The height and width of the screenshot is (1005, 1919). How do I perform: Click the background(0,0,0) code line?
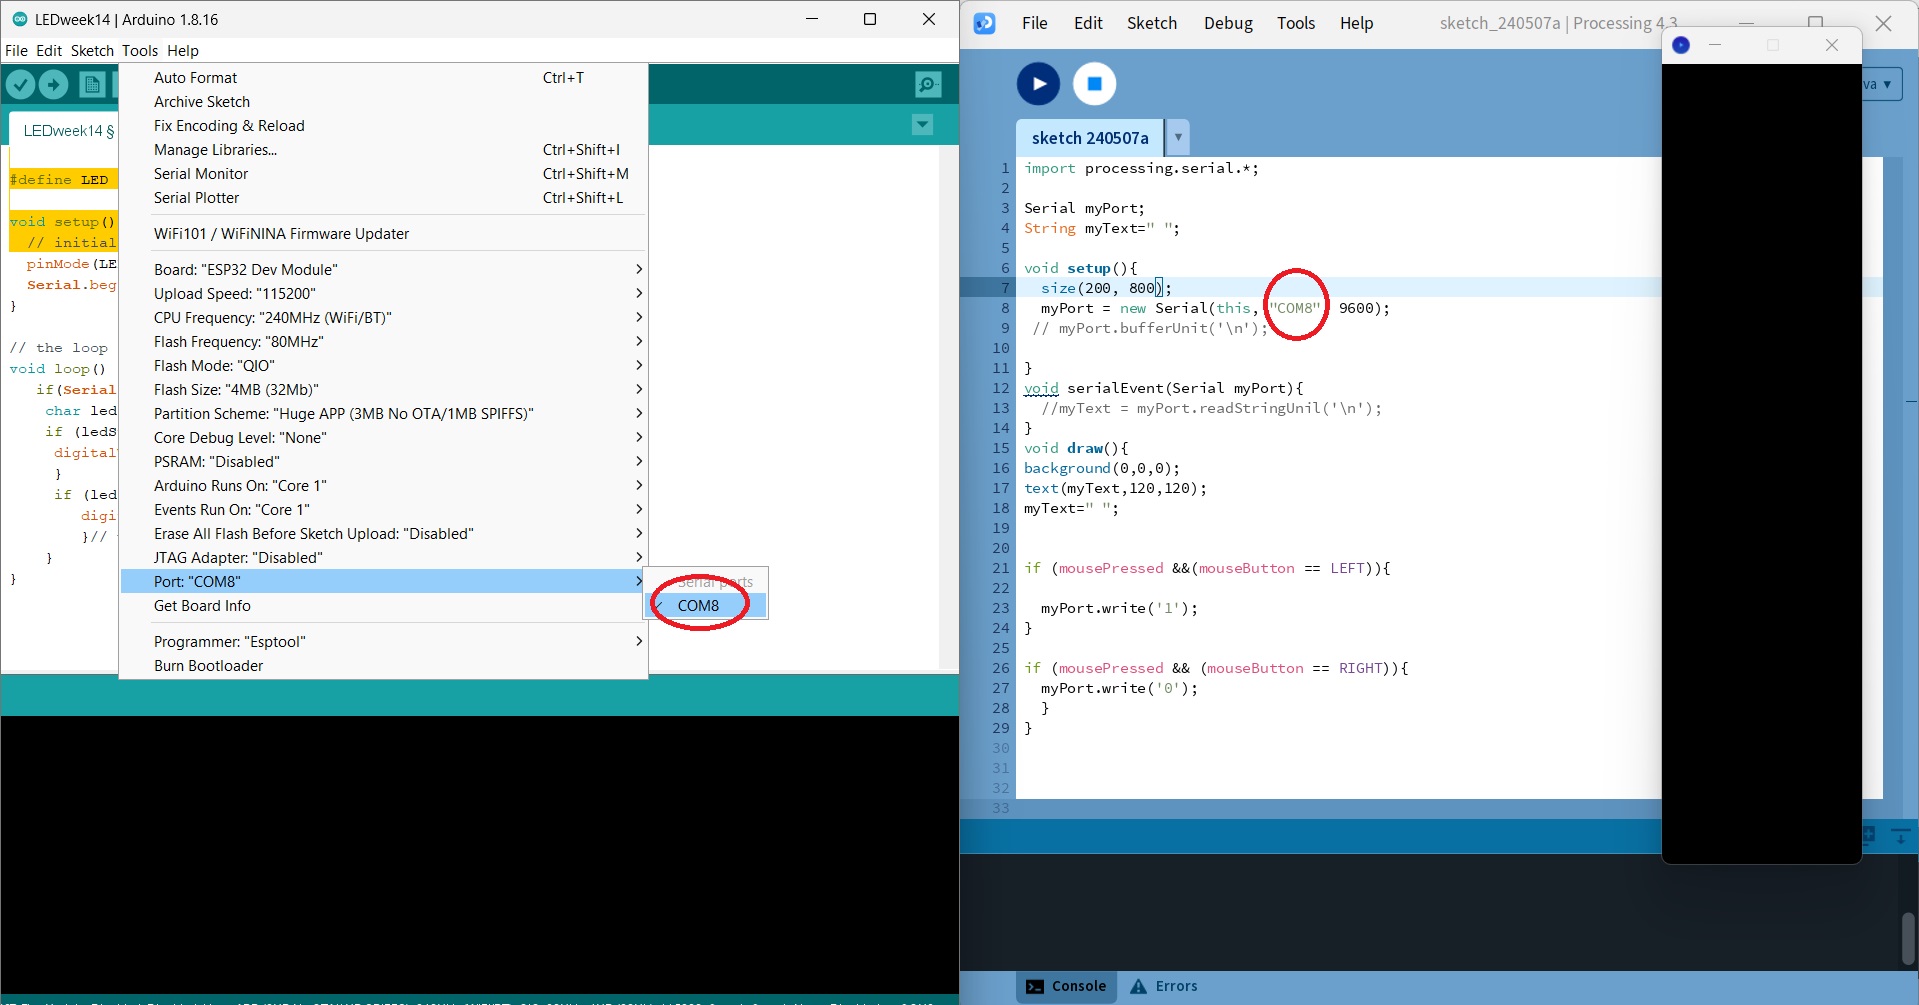coord(1102,468)
